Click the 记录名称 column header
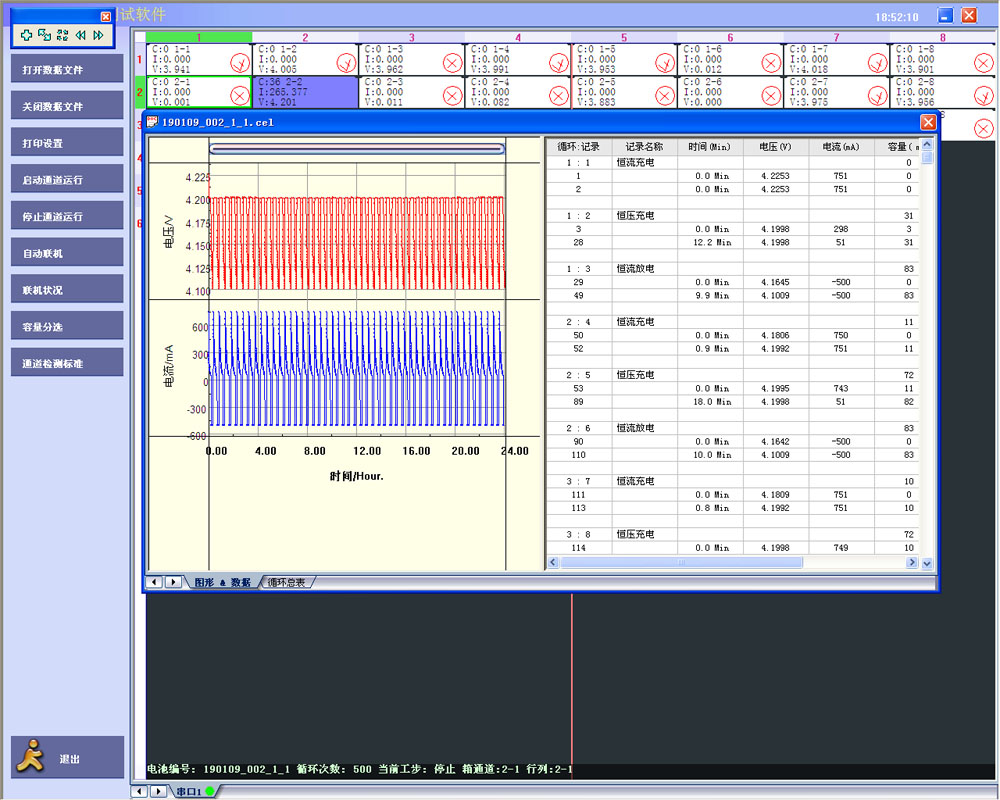This screenshot has width=1000, height=800. (x=644, y=147)
